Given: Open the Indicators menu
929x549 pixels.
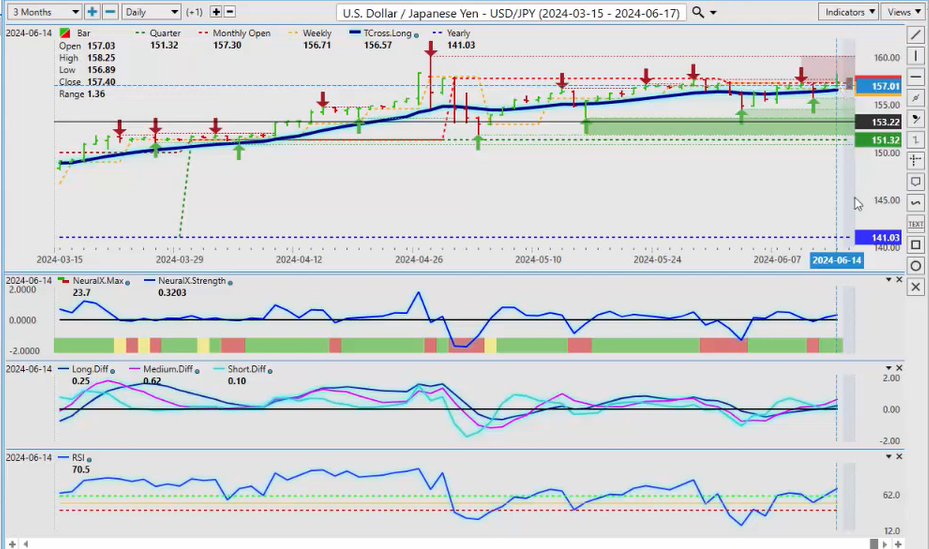Looking at the screenshot, I should click(848, 12).
